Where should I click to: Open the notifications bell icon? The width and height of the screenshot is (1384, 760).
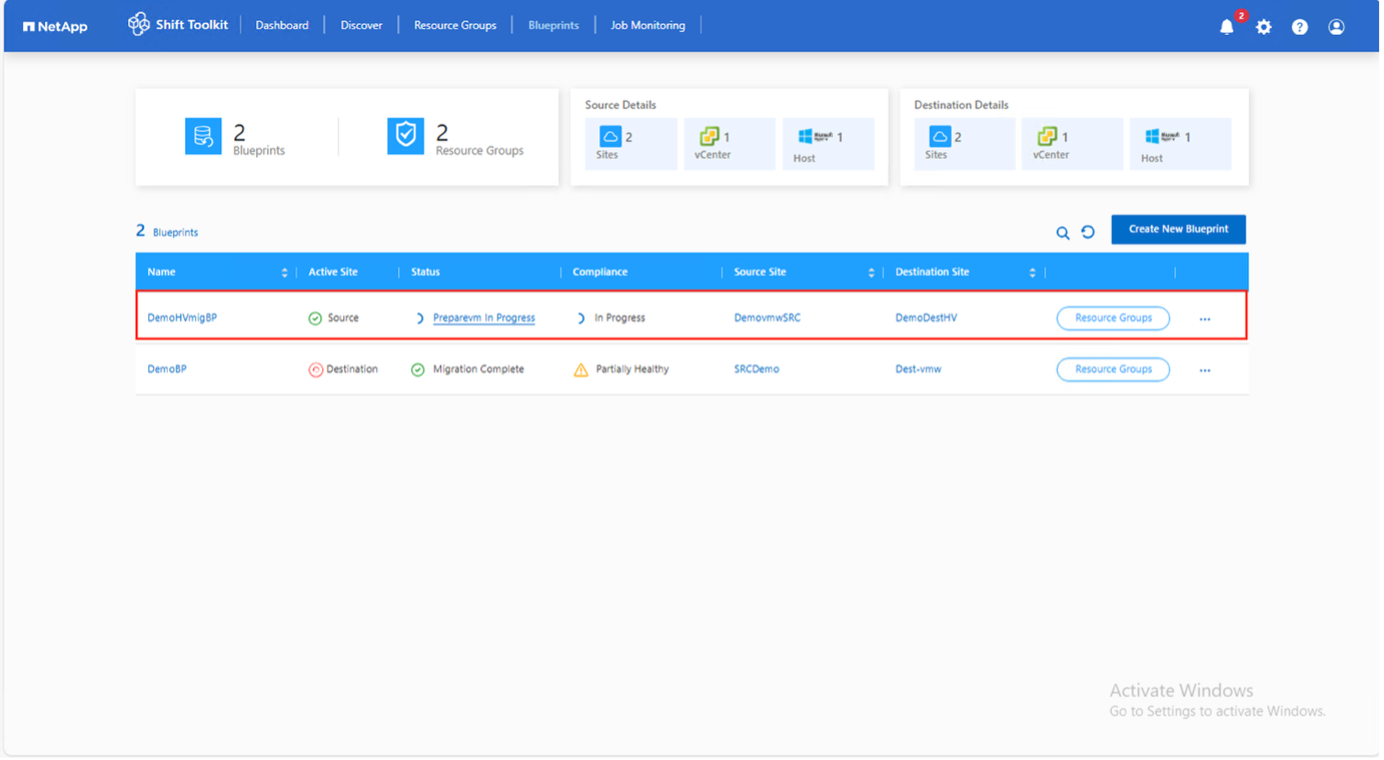click(1227, 27)
